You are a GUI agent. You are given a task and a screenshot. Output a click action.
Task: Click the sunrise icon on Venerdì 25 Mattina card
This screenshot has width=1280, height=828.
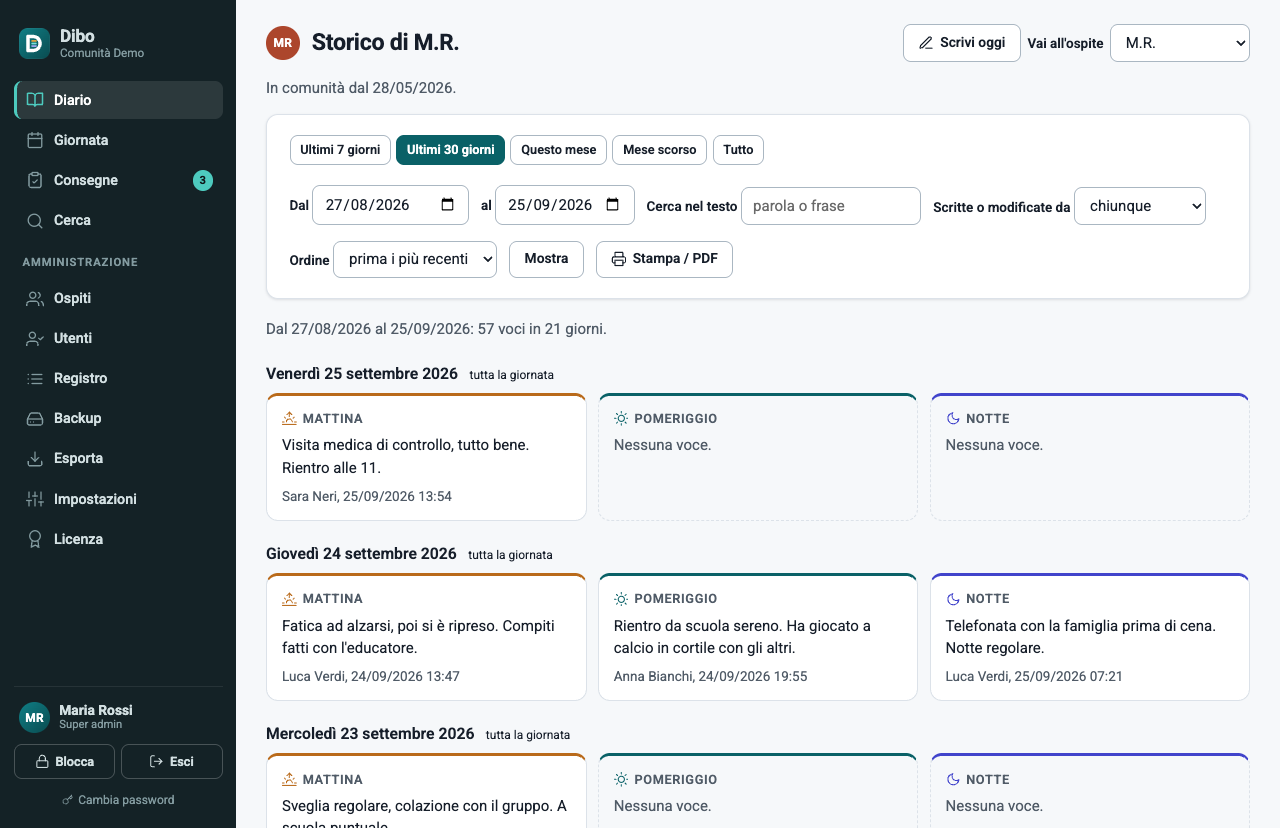click(x=289, y=419)
